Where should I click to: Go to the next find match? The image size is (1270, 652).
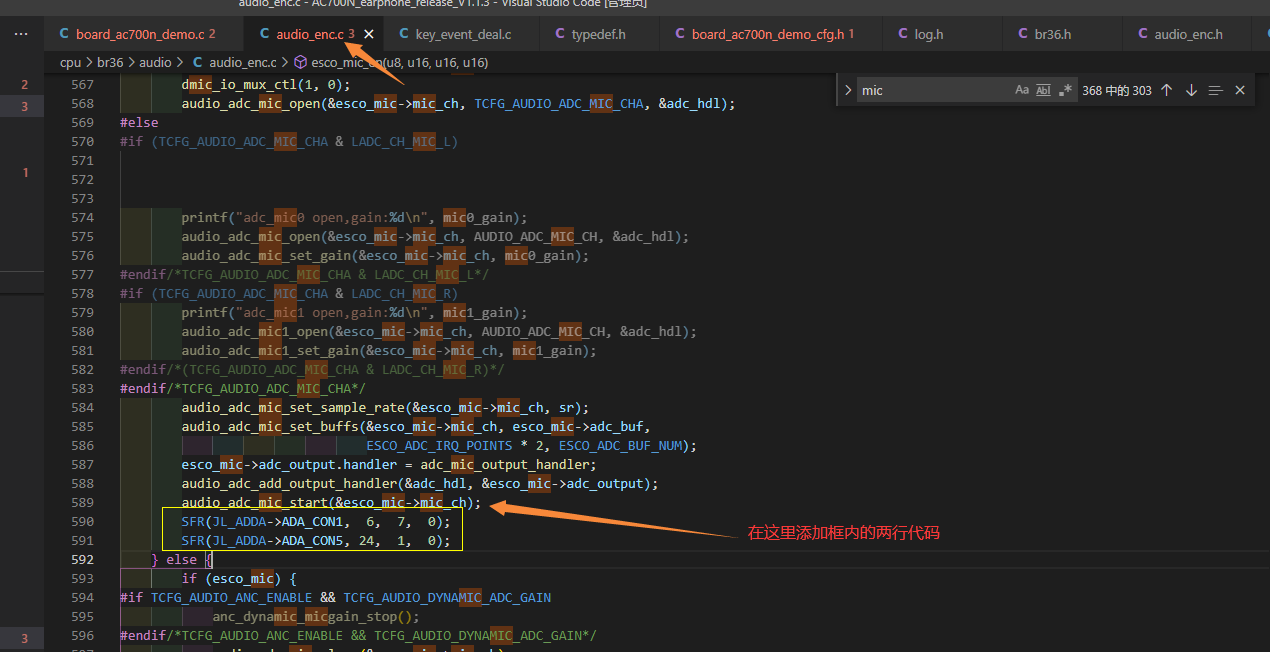tap(1191, 90)
